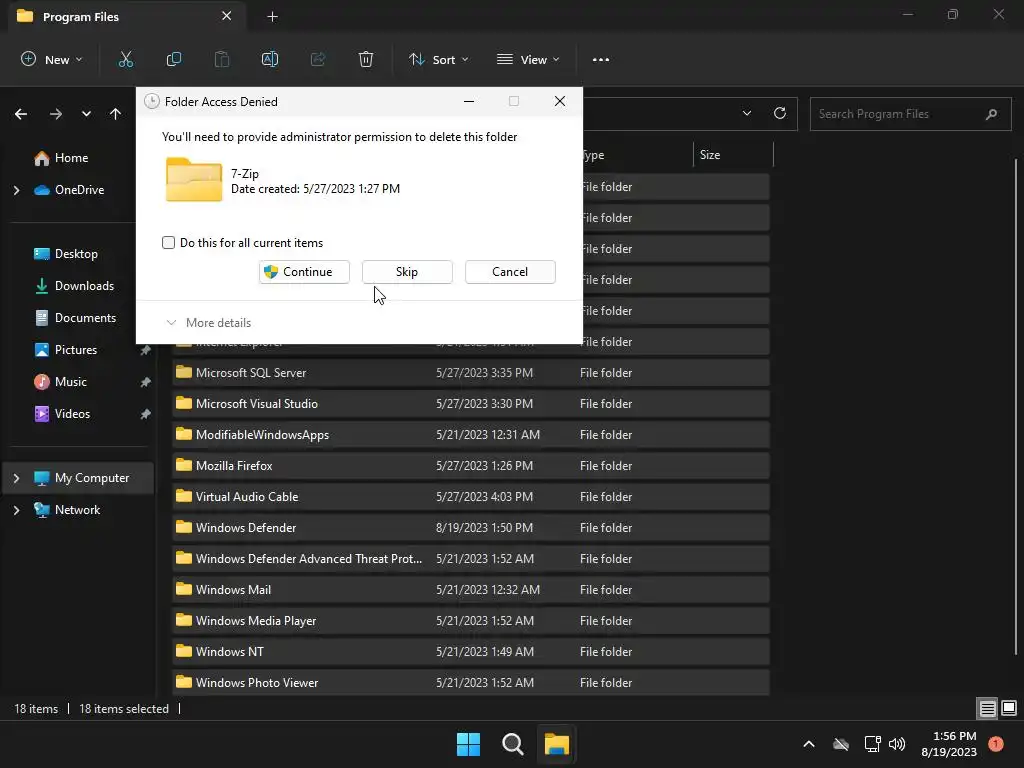Minimize the Folder Access Denied dialog
This screenshot has width=1024, height=768.
[469, 101]
